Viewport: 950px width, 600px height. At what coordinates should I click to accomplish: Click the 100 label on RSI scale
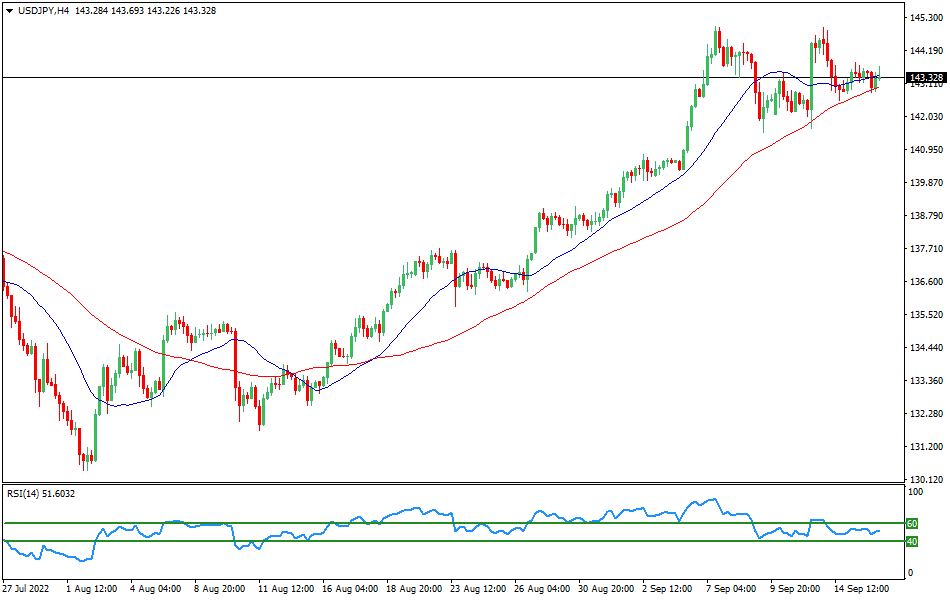pos(914,493)
